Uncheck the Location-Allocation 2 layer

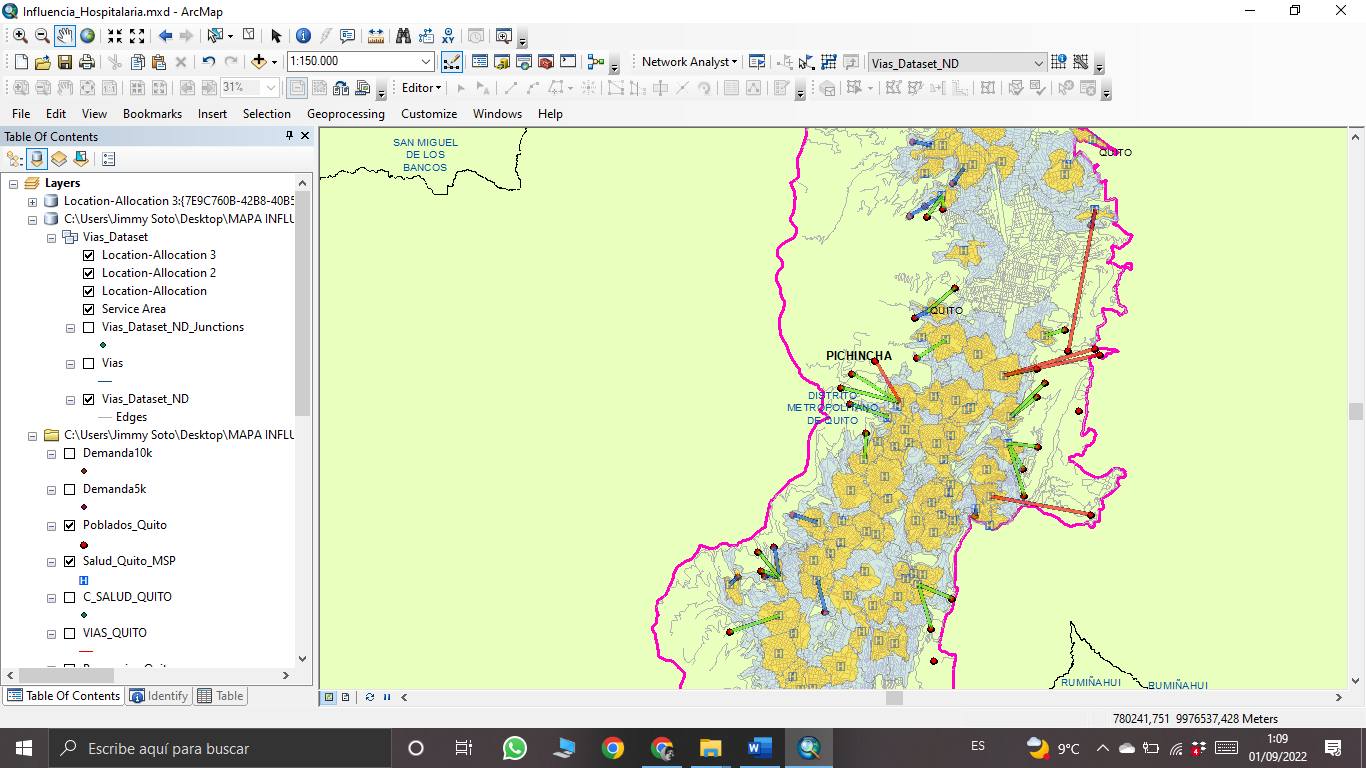tap(88, 273)
